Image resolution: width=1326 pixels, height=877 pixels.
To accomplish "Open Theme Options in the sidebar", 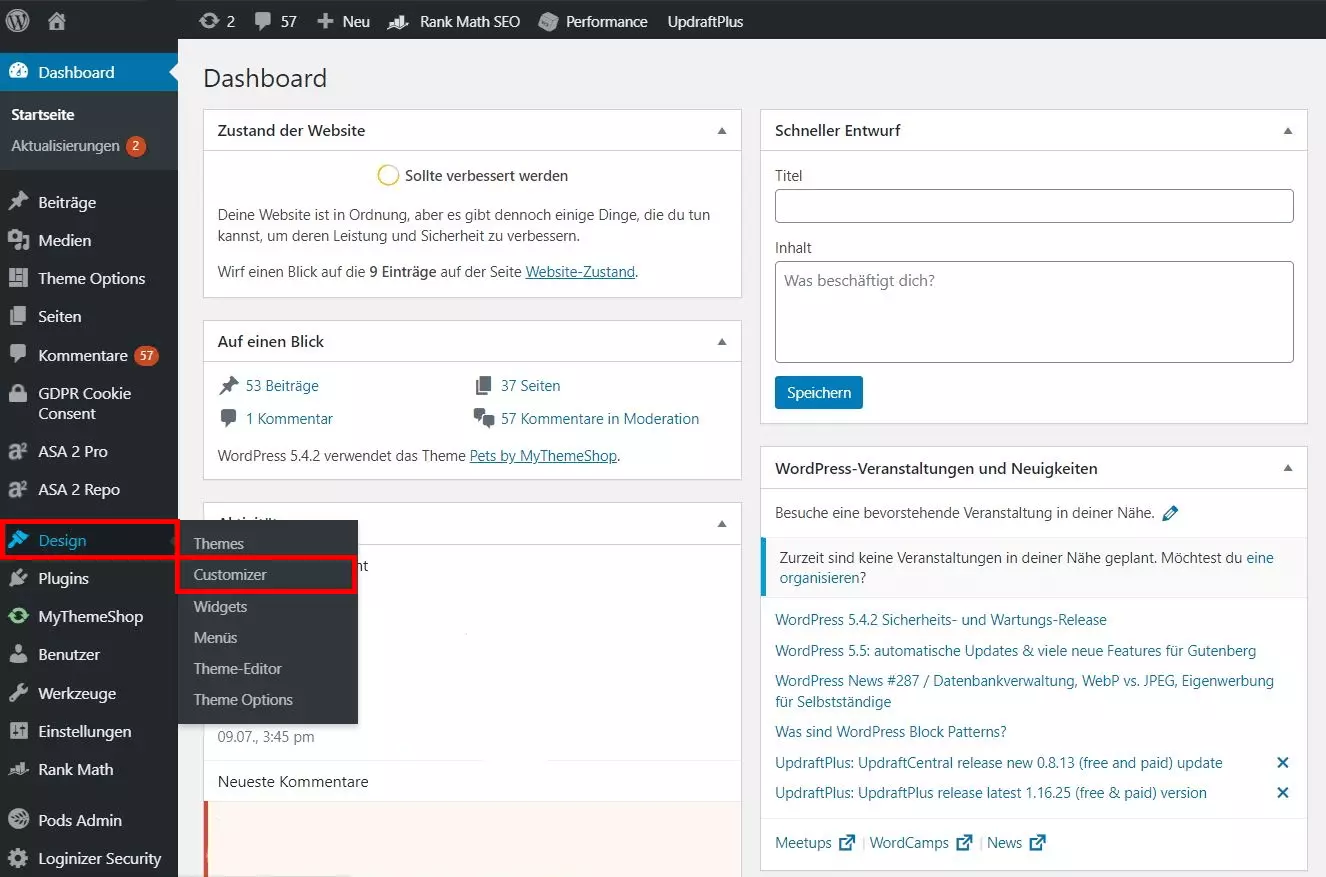I will click(x=89, y=278).
